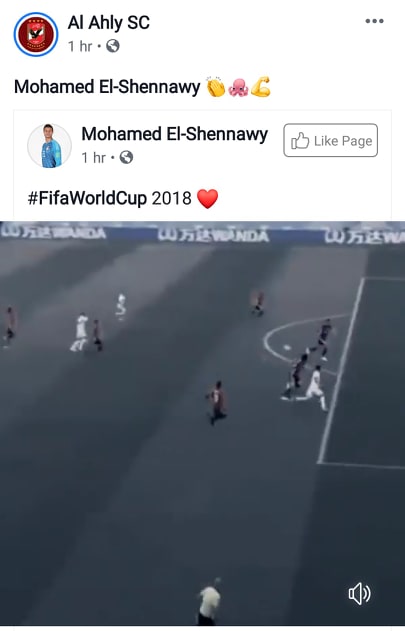Click the flexed biceps emoji
The image size is (405, 631).
[x=260, y=87]
